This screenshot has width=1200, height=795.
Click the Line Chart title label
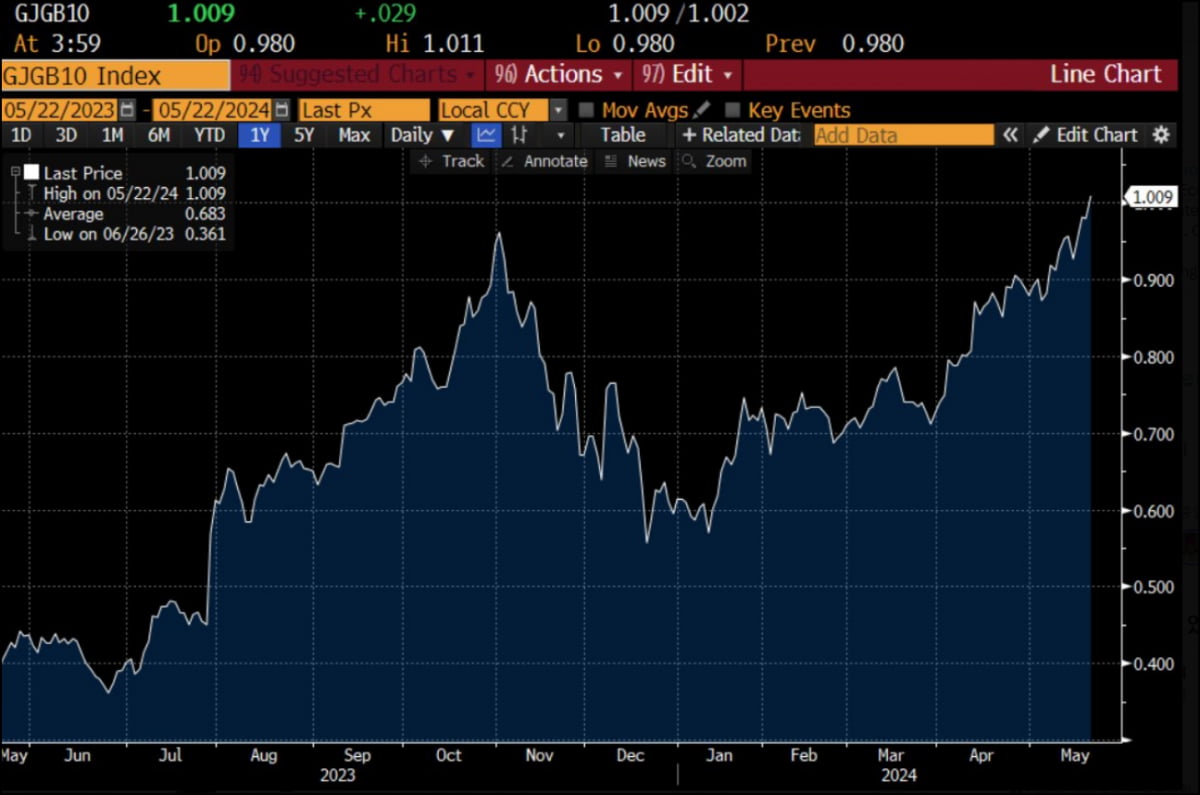[x=1106, y=74]
